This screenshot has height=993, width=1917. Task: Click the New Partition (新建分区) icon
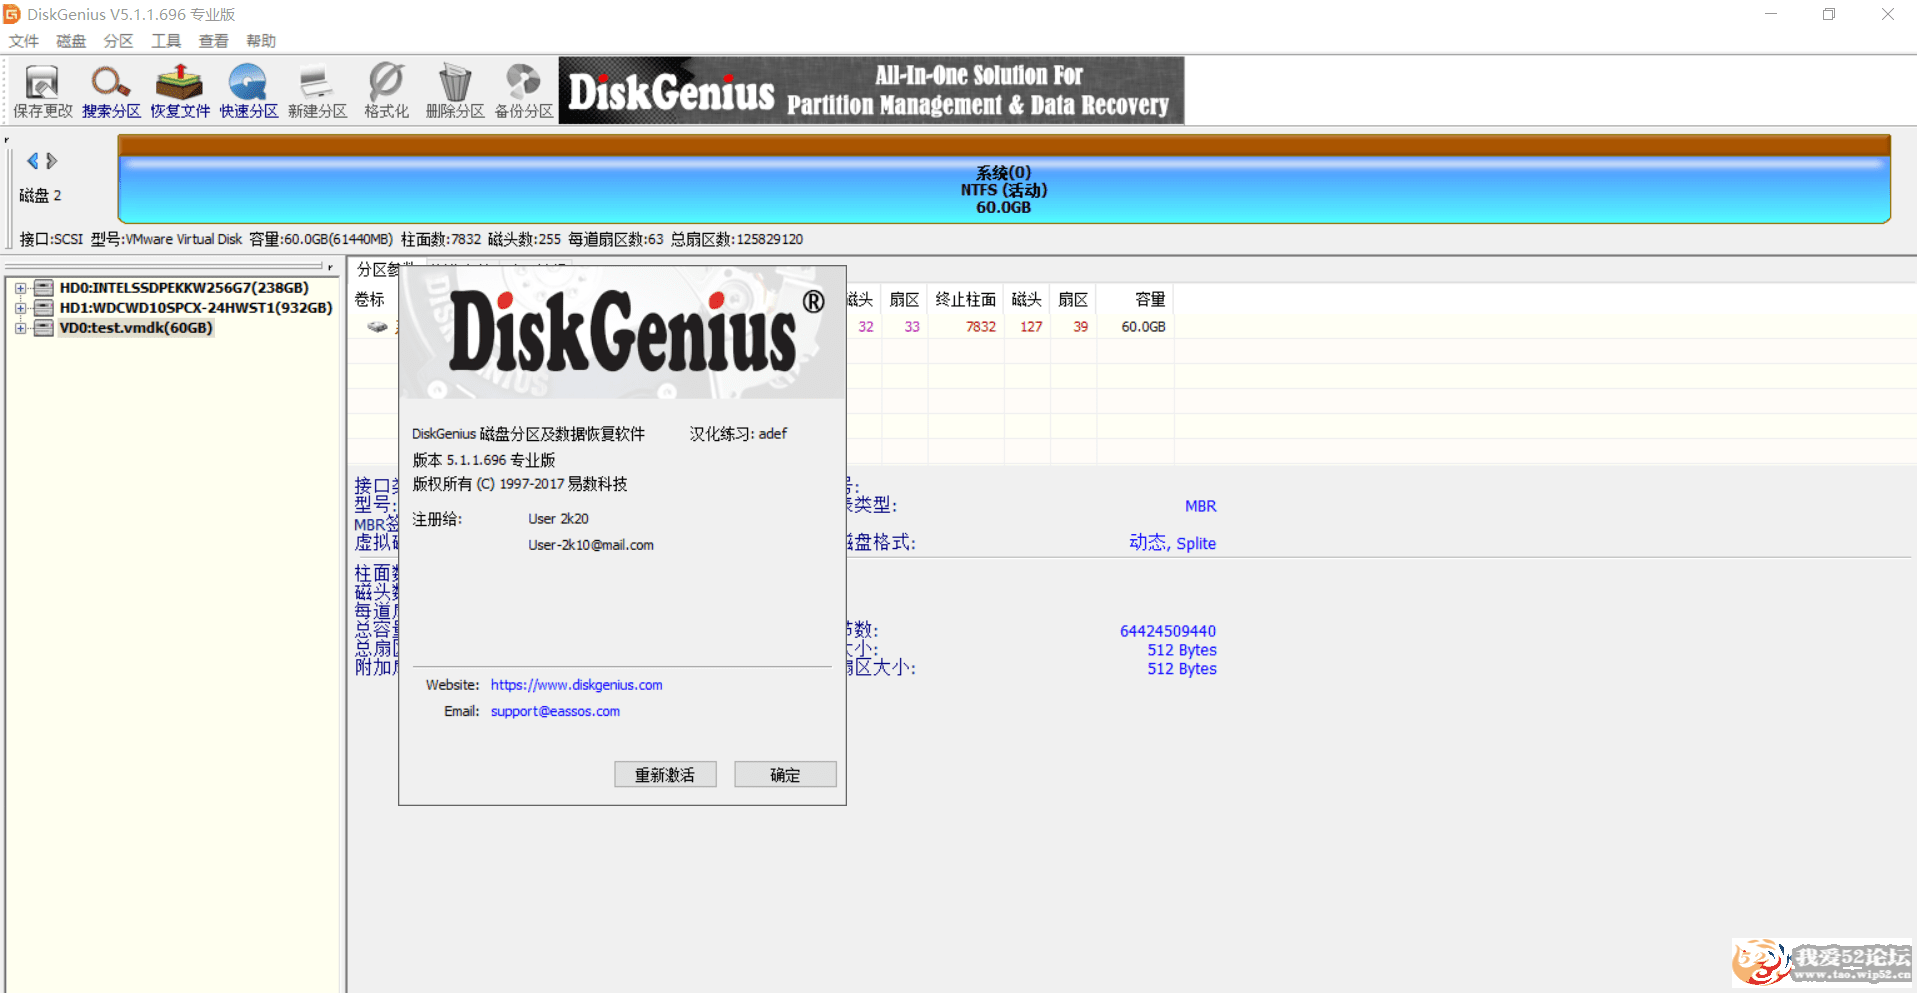click(x=317, y=91)
